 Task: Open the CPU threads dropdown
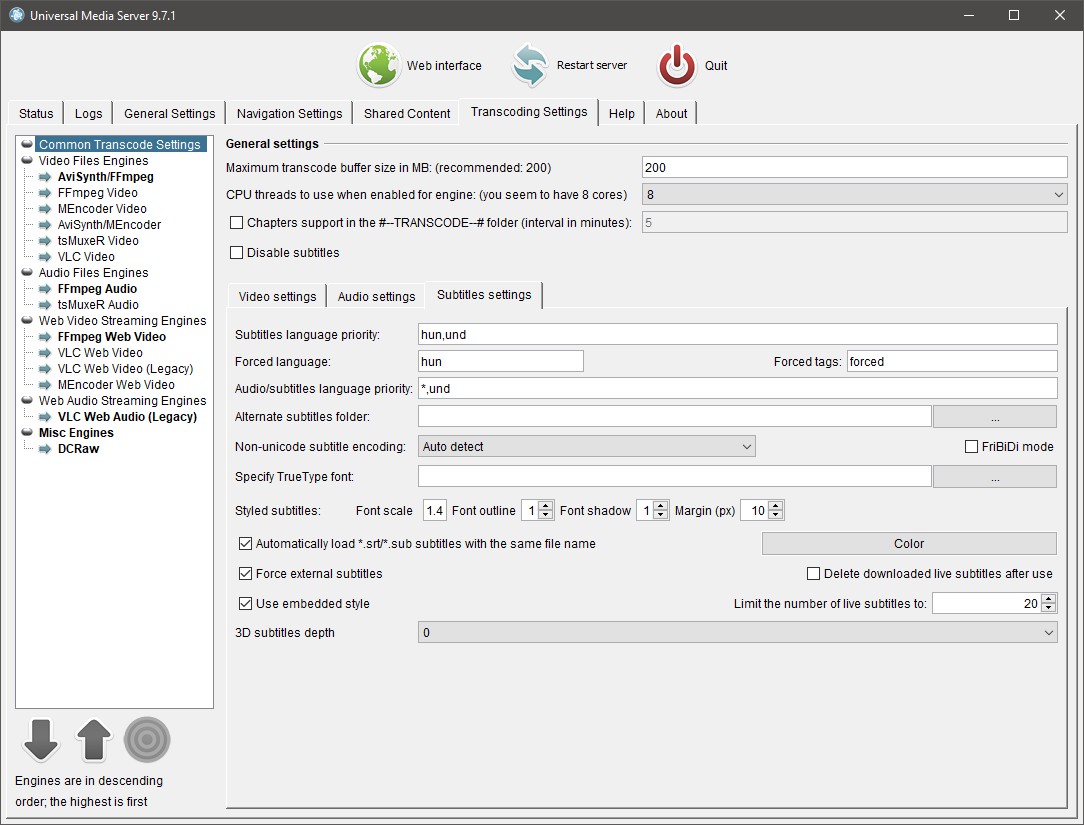(x=854, y=194)
